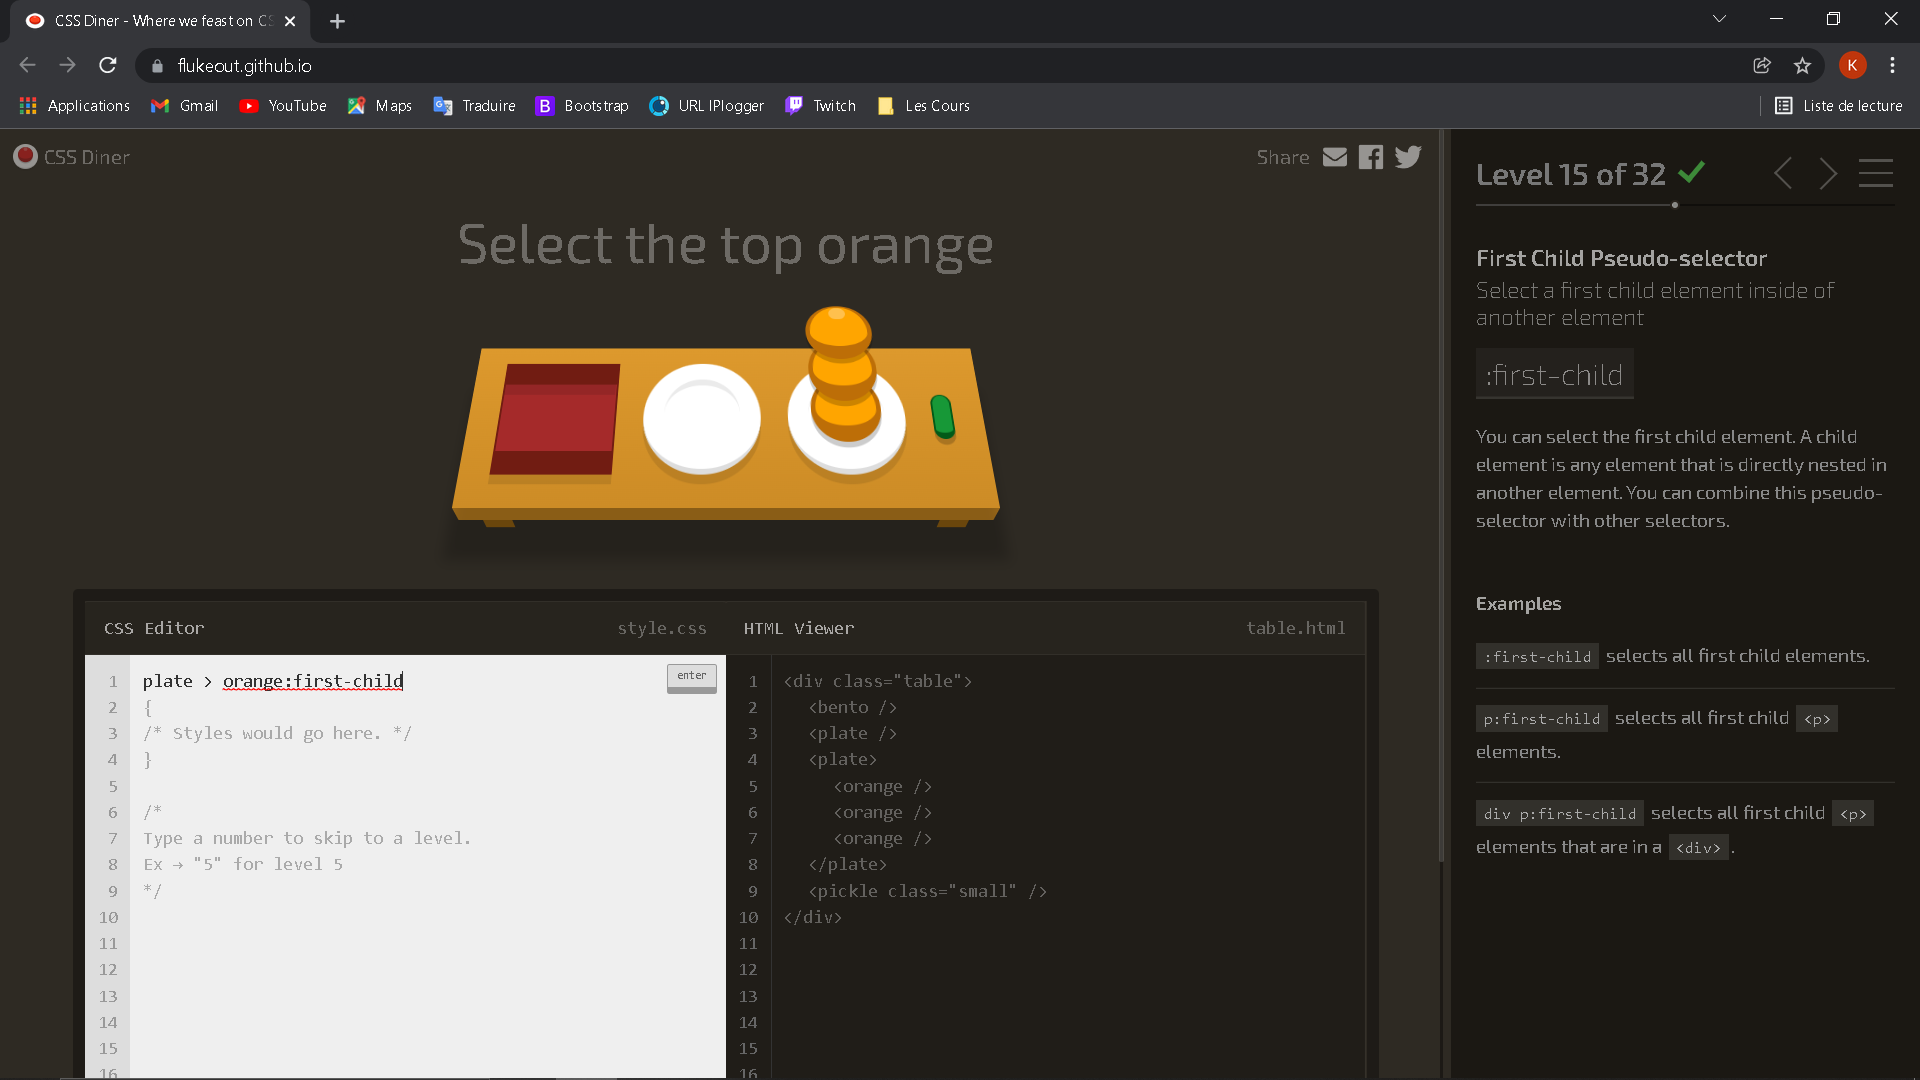Open the profile avatar K
This screenshot has width=1920, height=1080.
tap(1852, 65)
